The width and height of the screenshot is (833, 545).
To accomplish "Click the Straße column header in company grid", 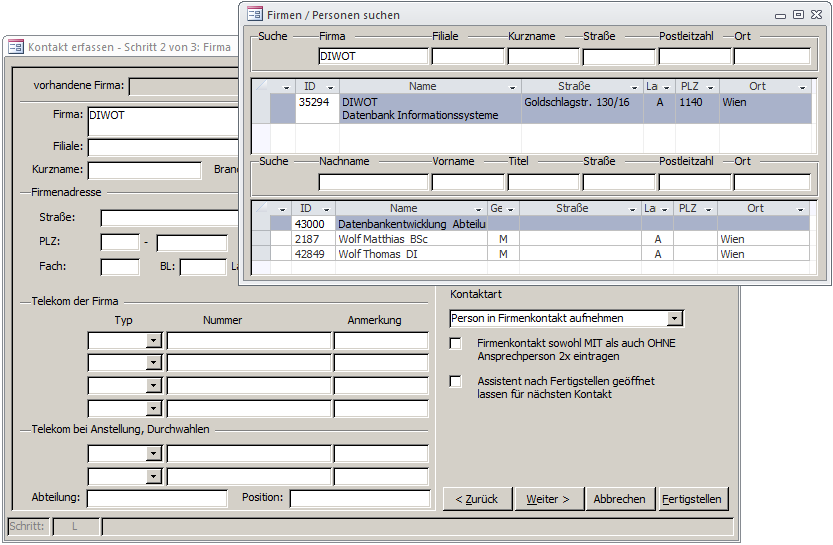I will pyautogui.click(x=582, y=87).
